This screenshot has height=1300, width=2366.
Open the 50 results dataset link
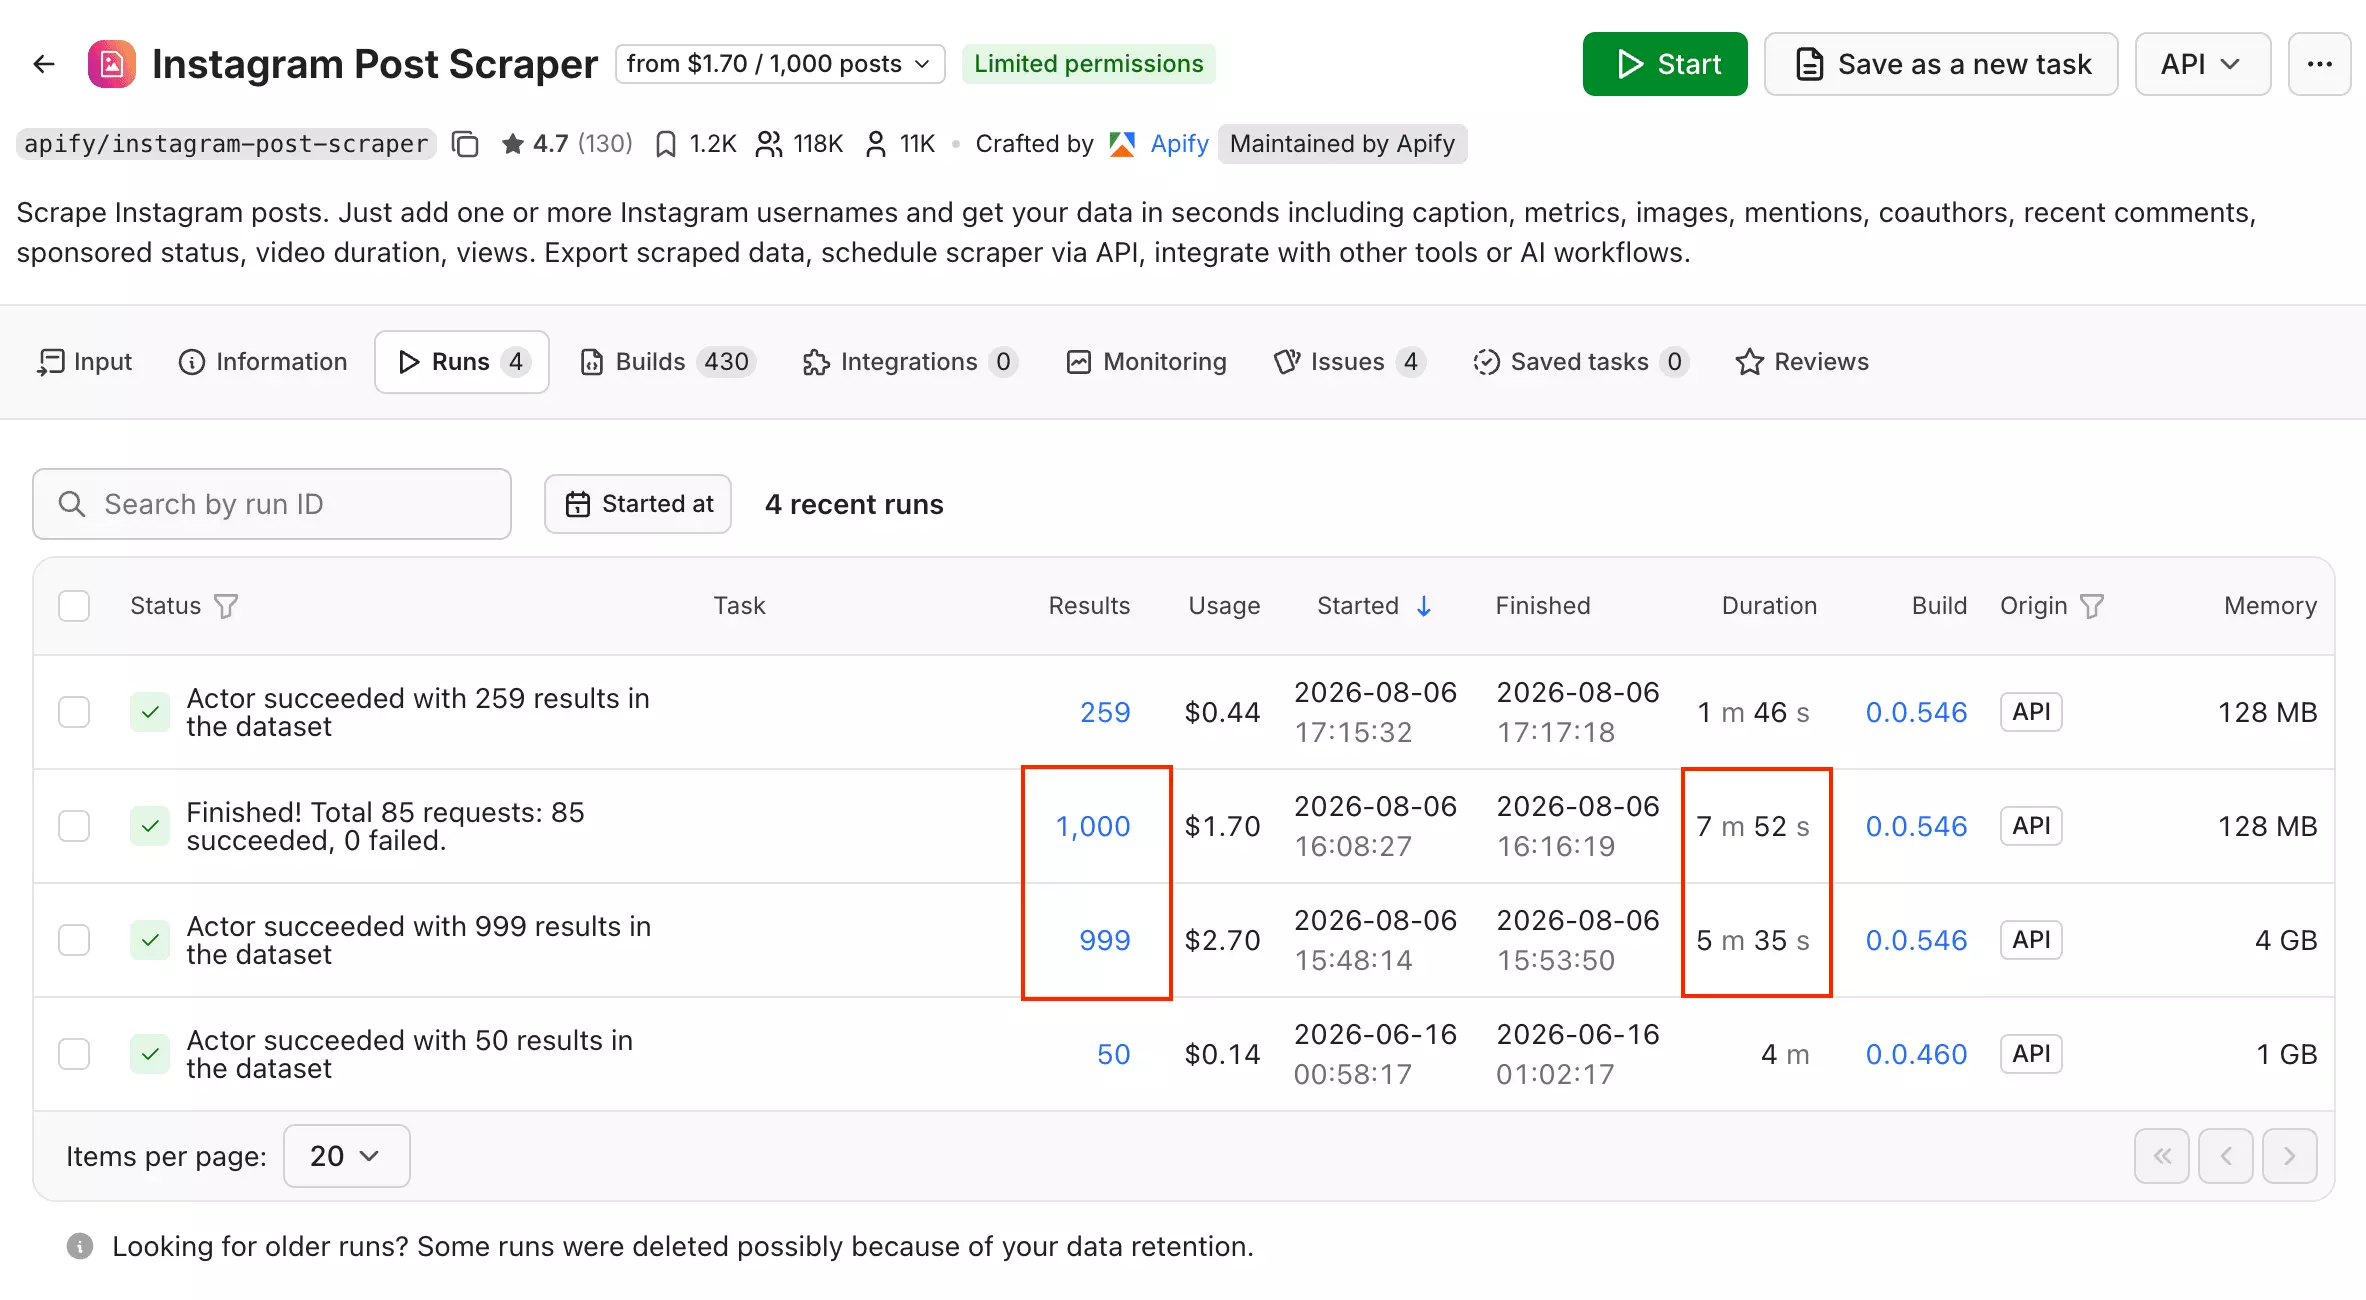(x=1114, y=1054)
